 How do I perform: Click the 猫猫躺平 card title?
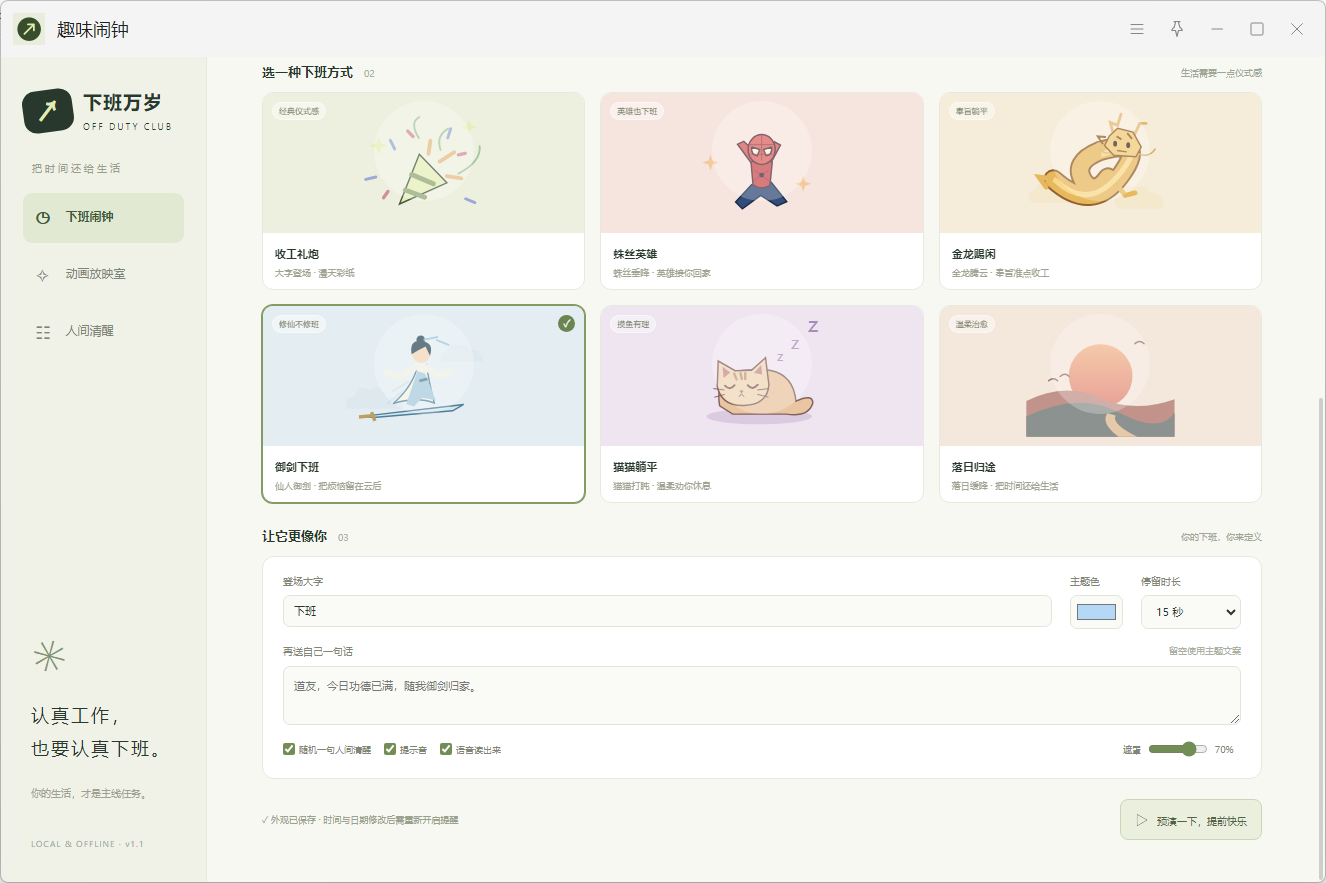635,467
